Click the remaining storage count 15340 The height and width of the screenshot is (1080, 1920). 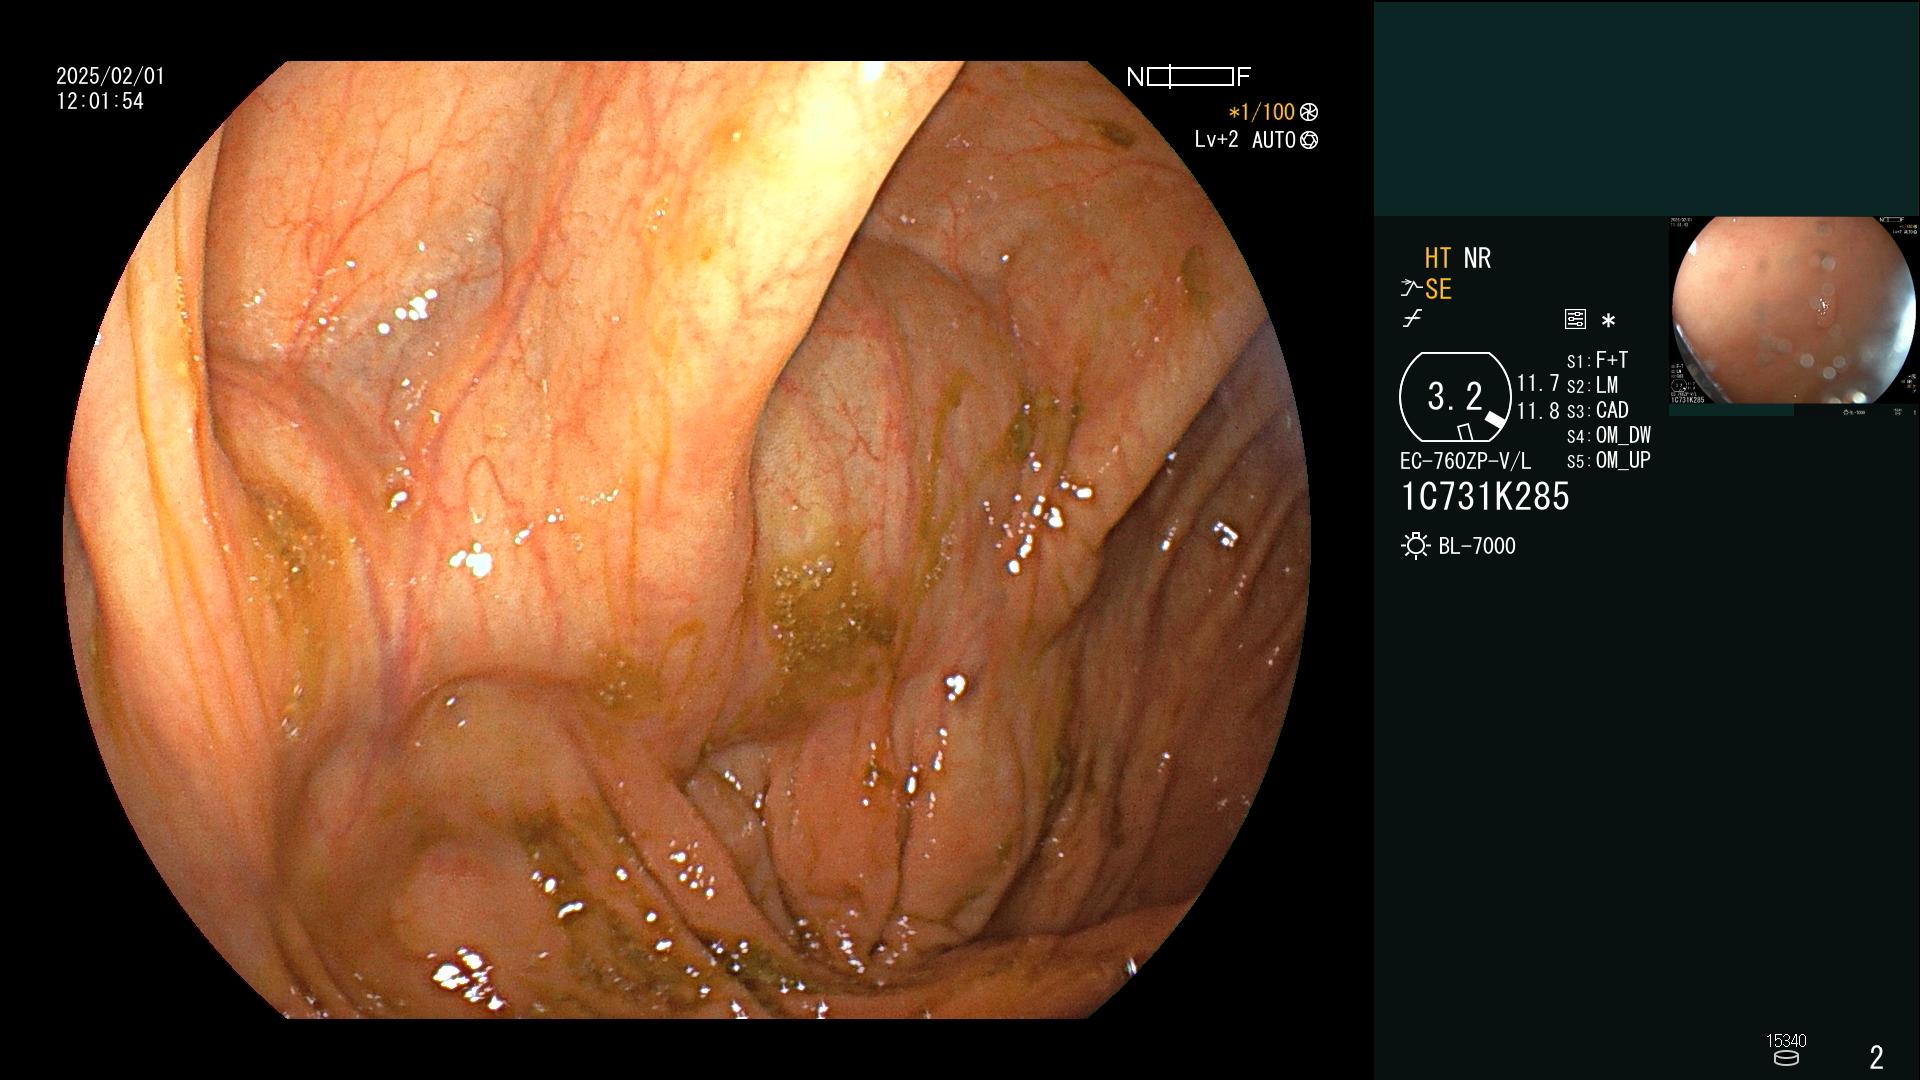tap(1786, 1041)
